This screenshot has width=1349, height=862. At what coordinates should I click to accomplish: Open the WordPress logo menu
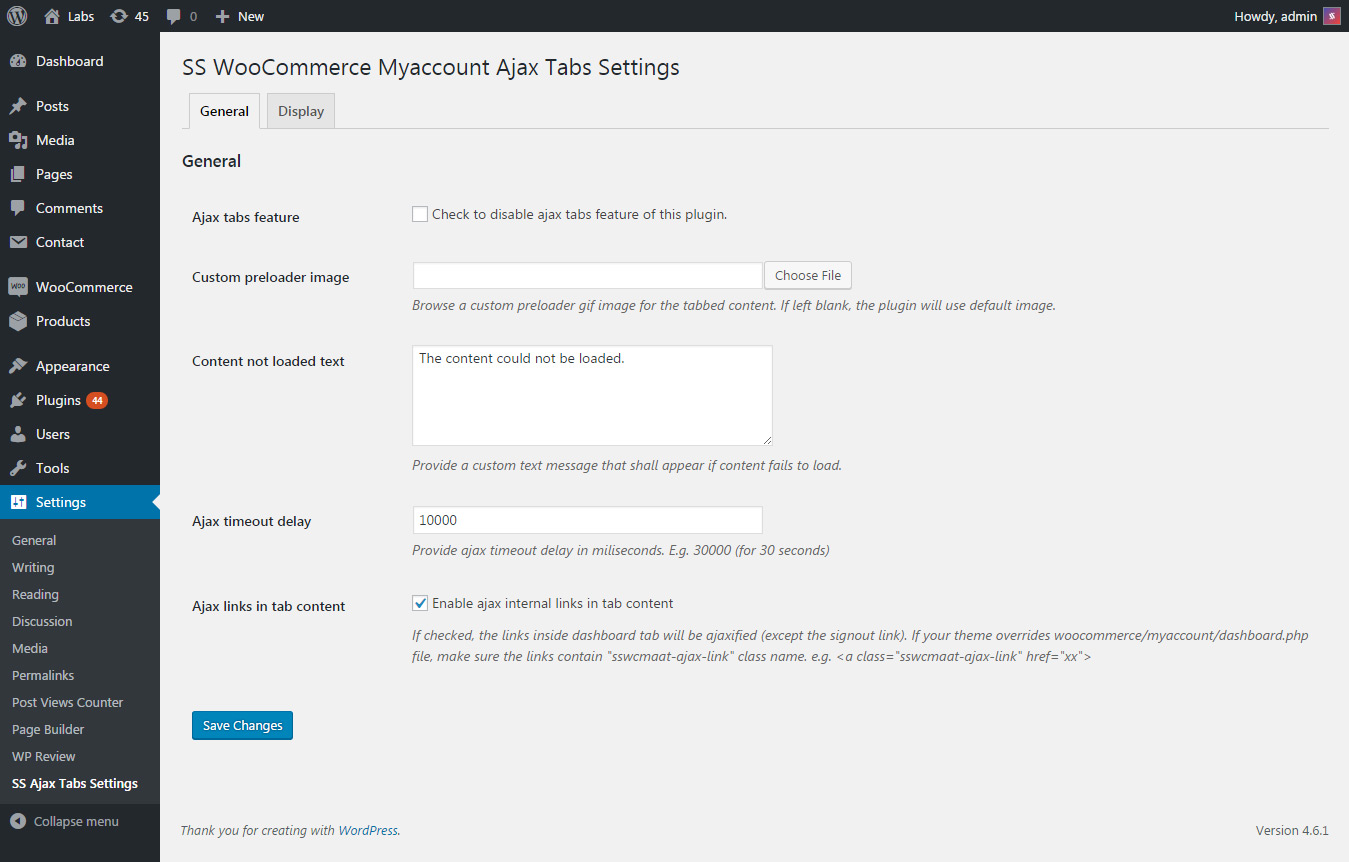coord(16,16)
